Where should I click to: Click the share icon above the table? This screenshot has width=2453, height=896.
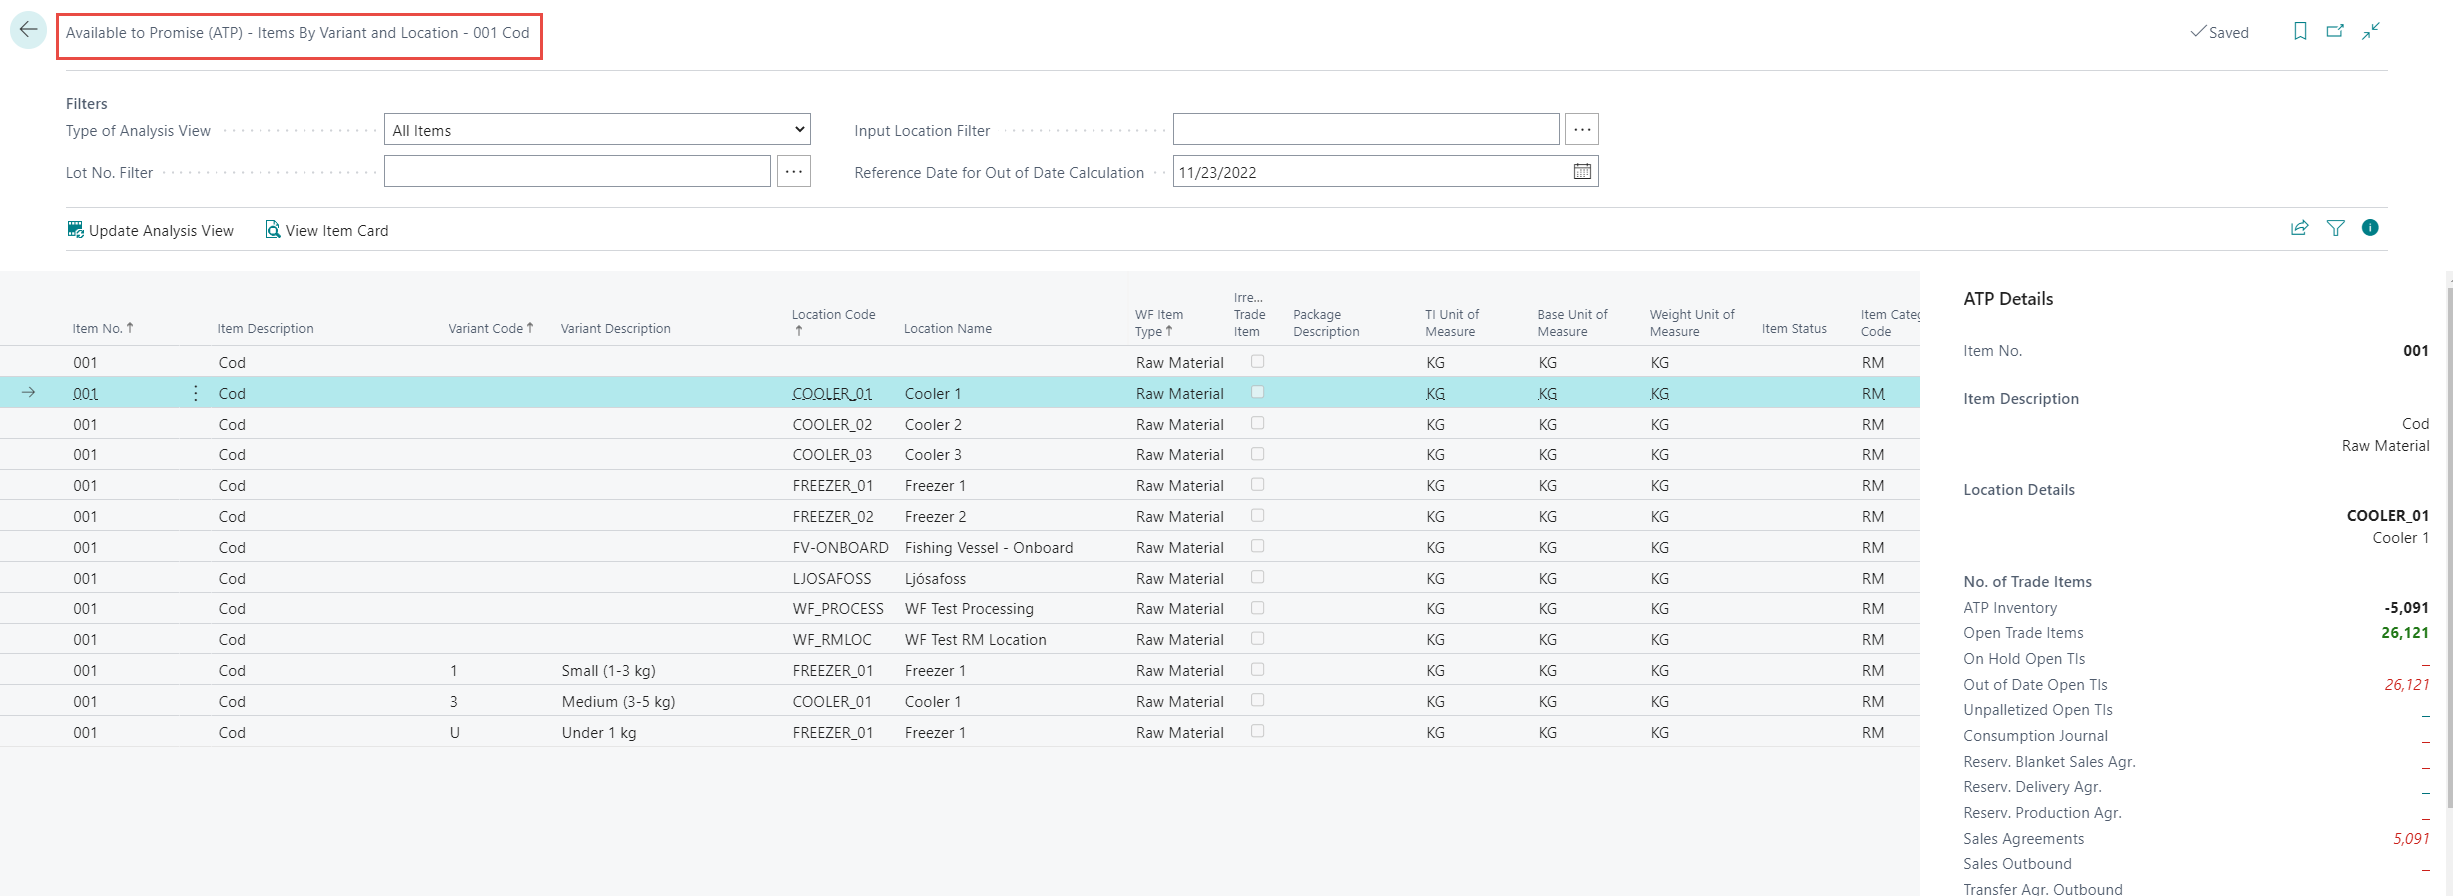pyautogui.click(x=2299, y=228)
